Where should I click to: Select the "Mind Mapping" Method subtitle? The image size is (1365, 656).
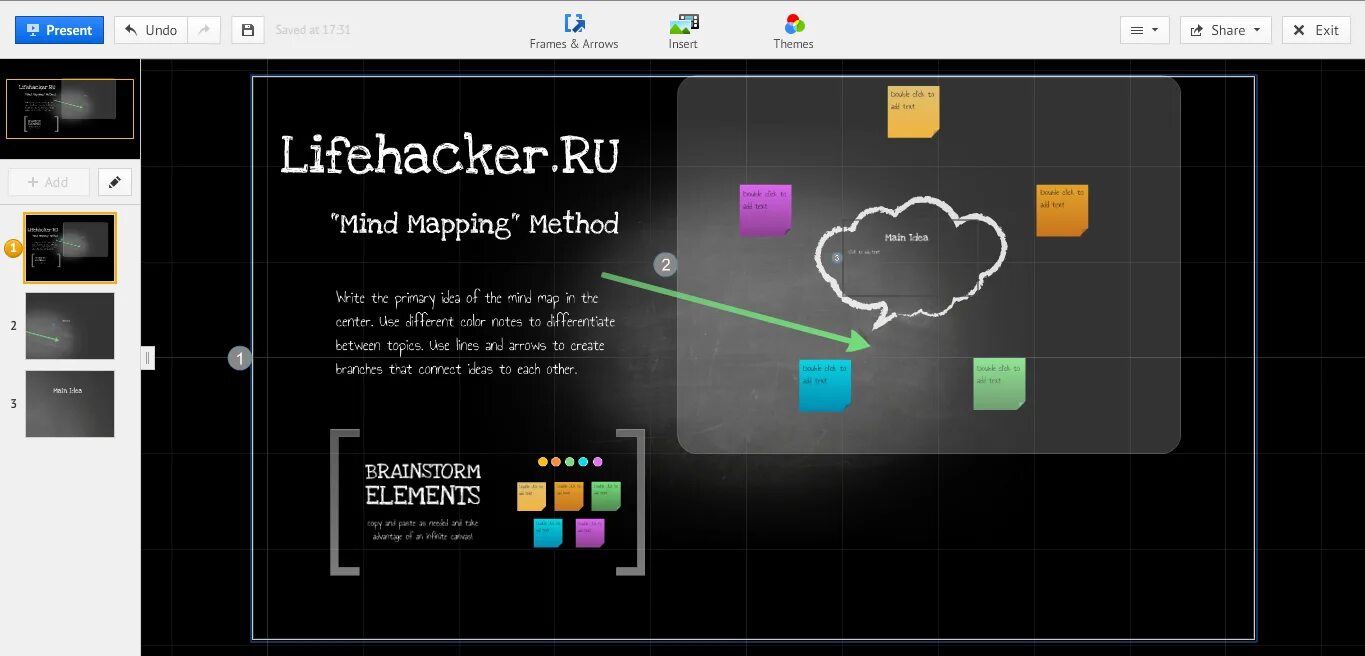click(474, 223)
